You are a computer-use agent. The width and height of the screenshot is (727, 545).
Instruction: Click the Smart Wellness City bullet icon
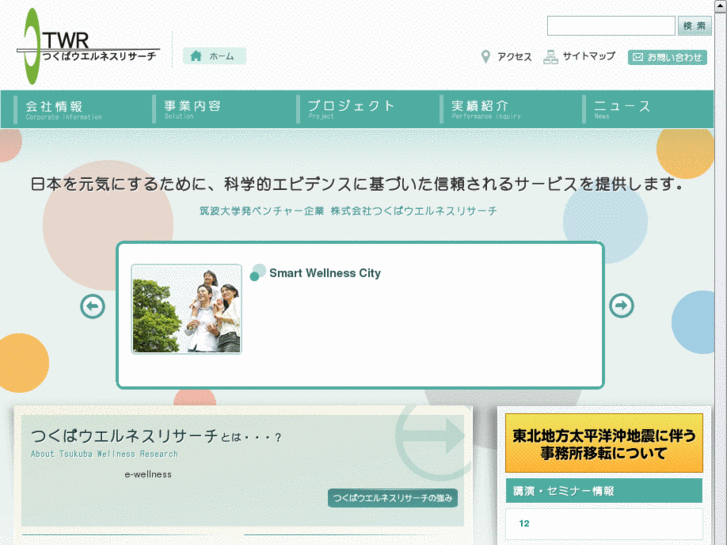258,272
